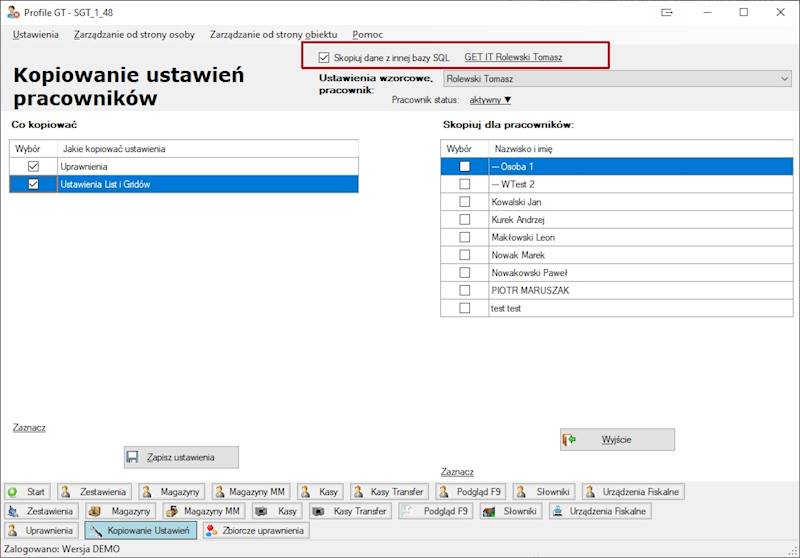This screenshot has height=558, width=800.
Task: Open Urządzenia Fiskalne button with person icon
Action: [633, 492]
